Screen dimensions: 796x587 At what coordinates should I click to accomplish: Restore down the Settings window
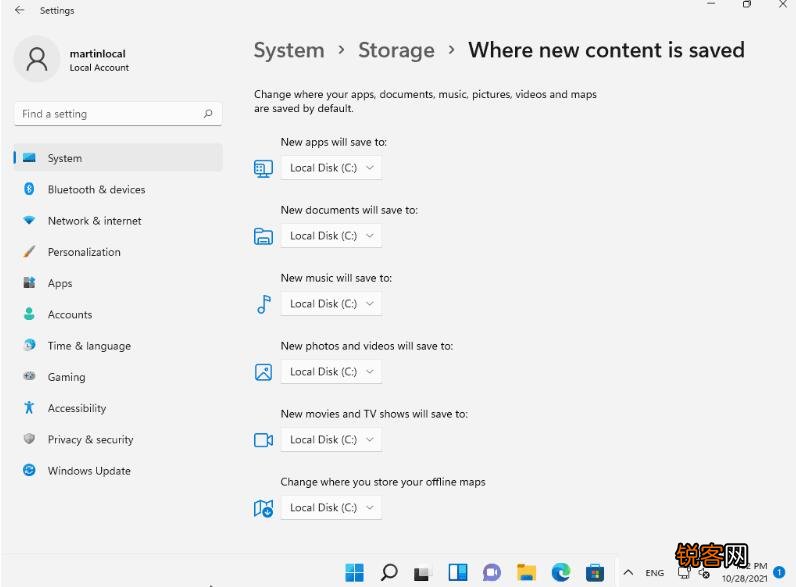point(746,4)
